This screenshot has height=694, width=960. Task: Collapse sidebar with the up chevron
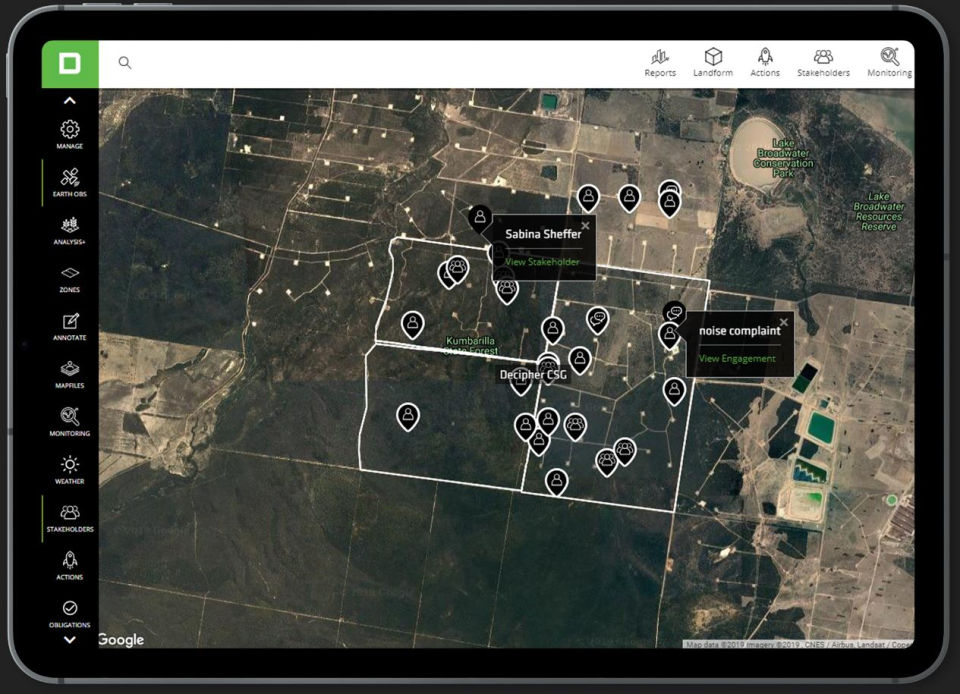[x=70, y=100]
